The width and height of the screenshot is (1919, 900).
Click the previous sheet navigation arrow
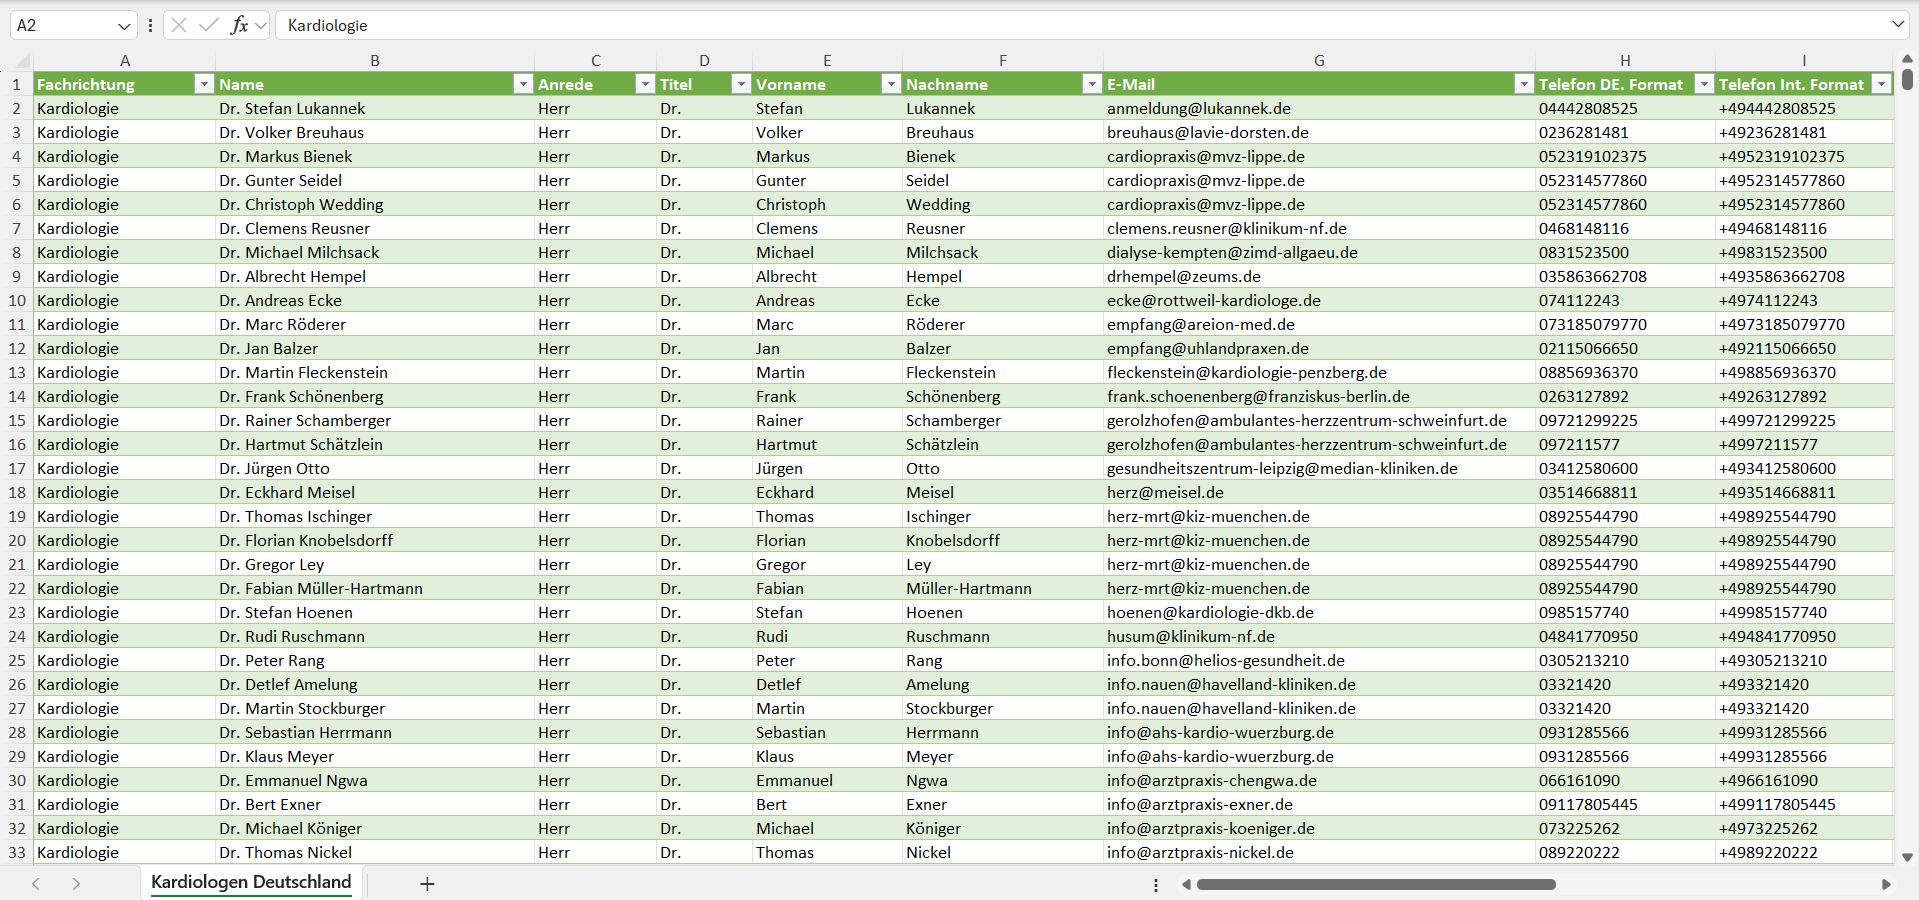[x=36, y=884]
